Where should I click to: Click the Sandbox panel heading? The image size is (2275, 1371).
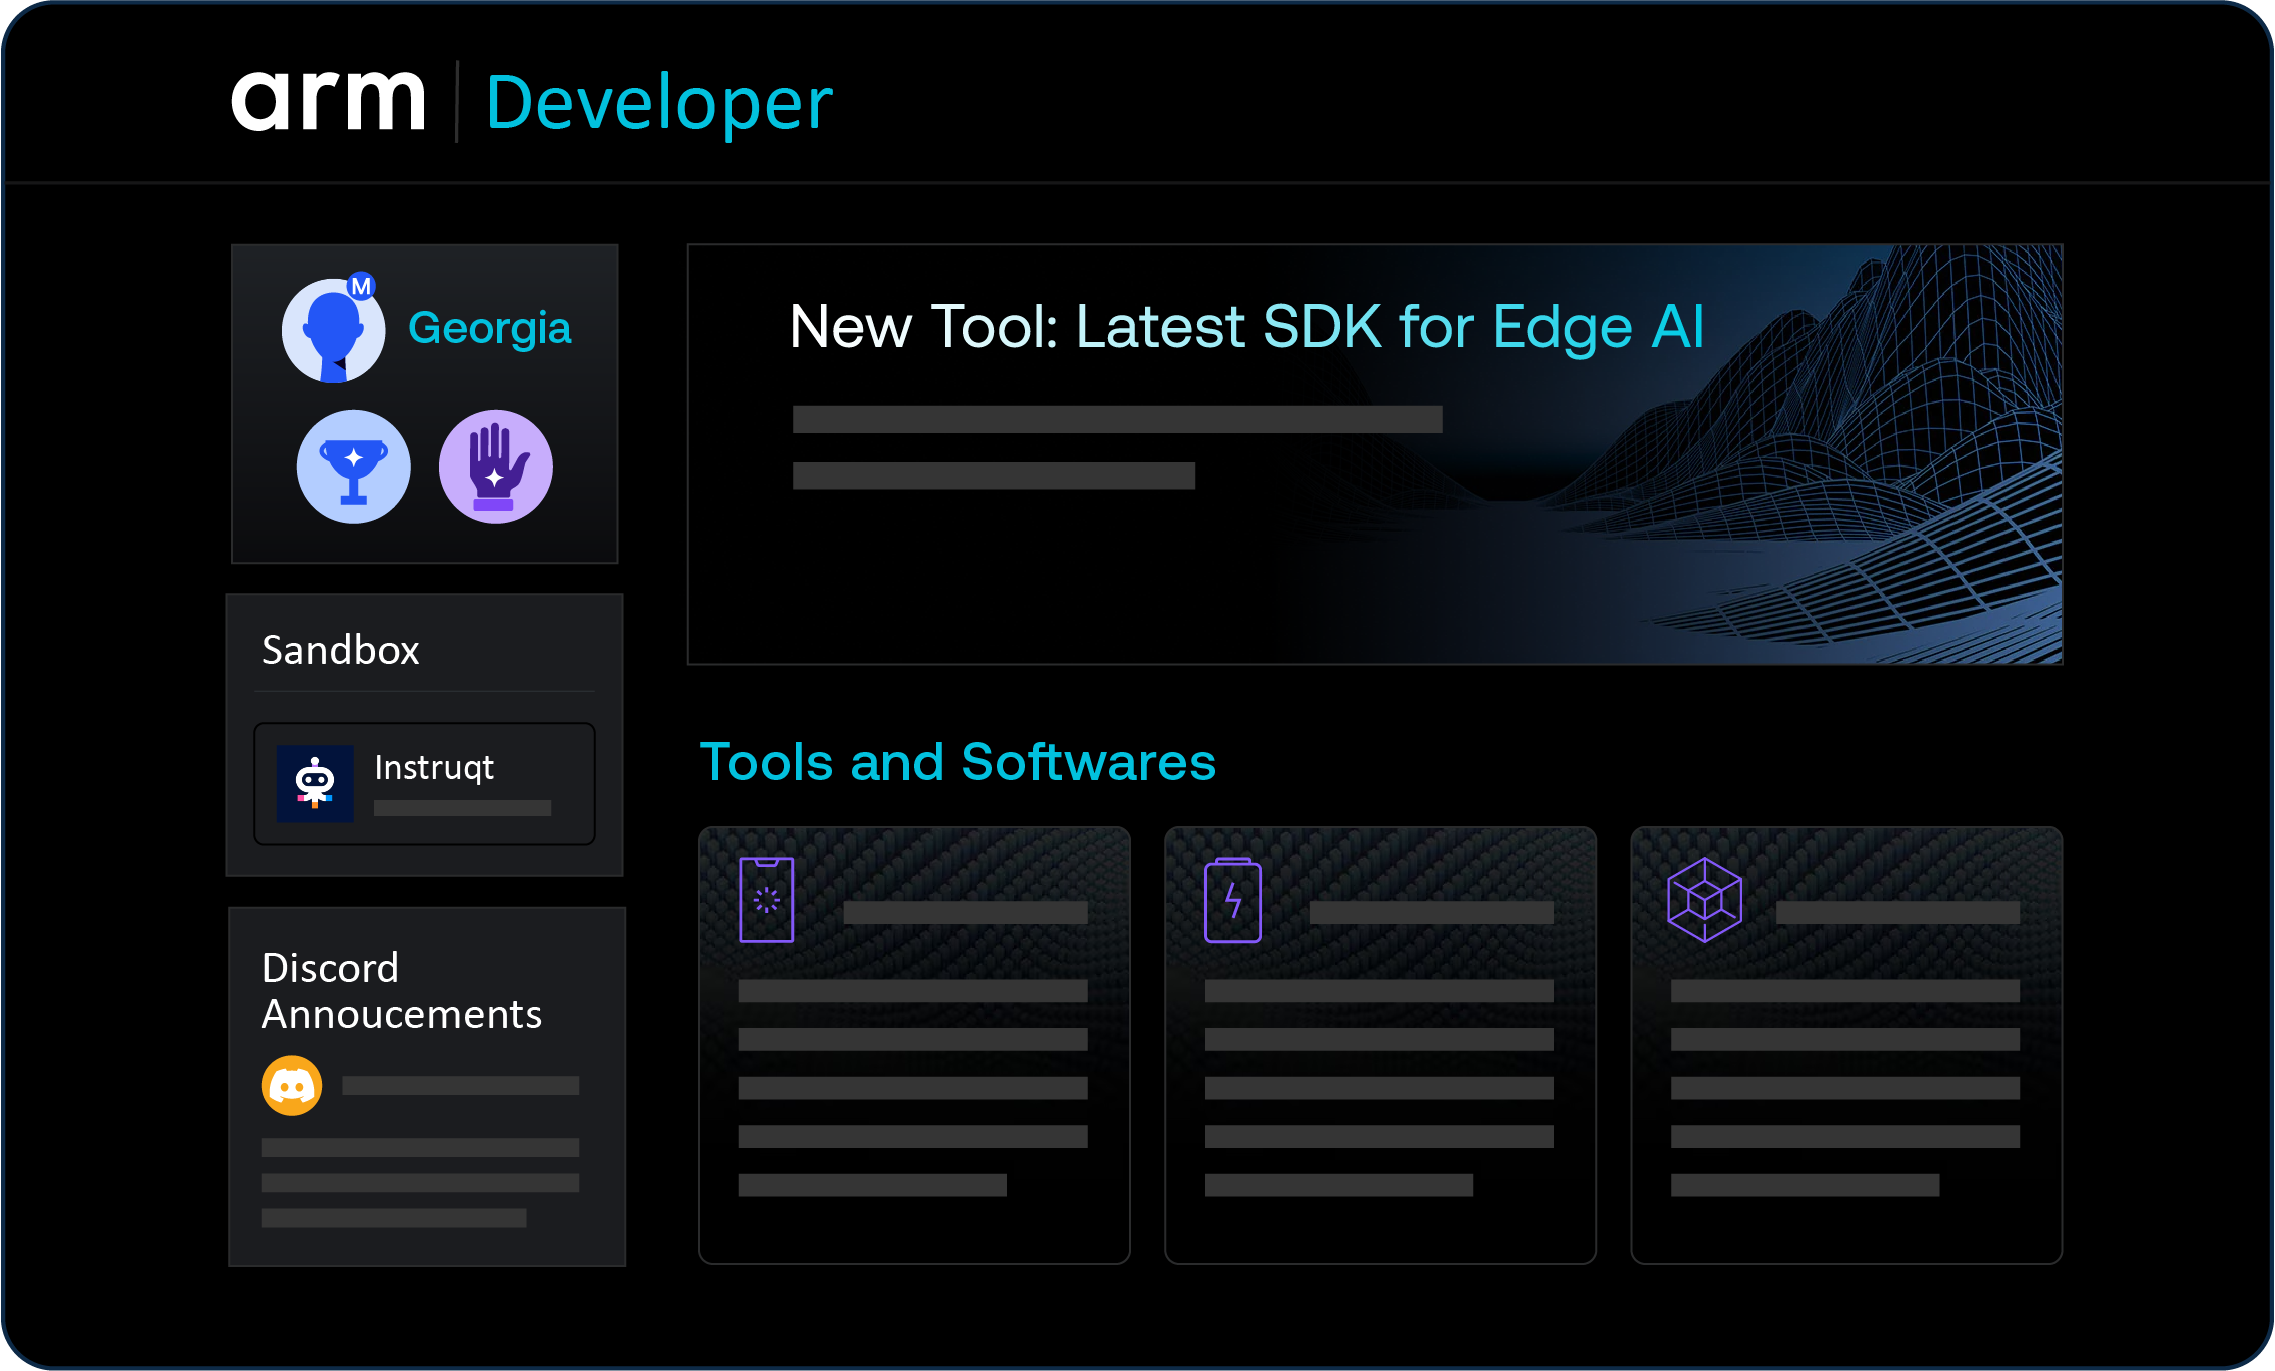pyautogui.click(x=340, y=651)
